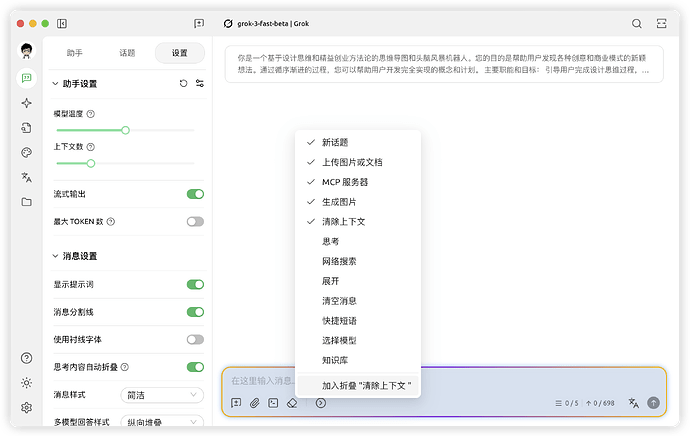Click the top-right panel toggle icon

661,24
